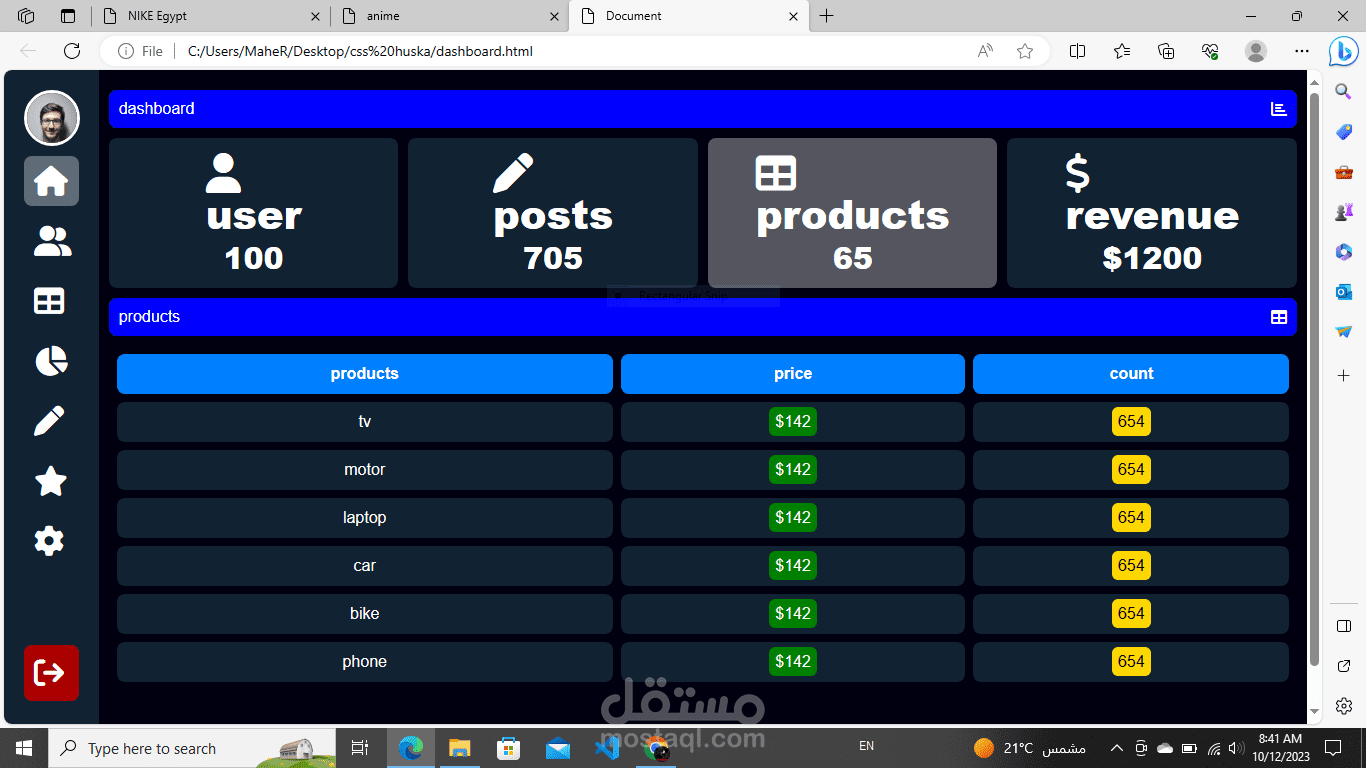Click the table icon in the products bar
The image size is (1366, 768).
[1278, 317]
